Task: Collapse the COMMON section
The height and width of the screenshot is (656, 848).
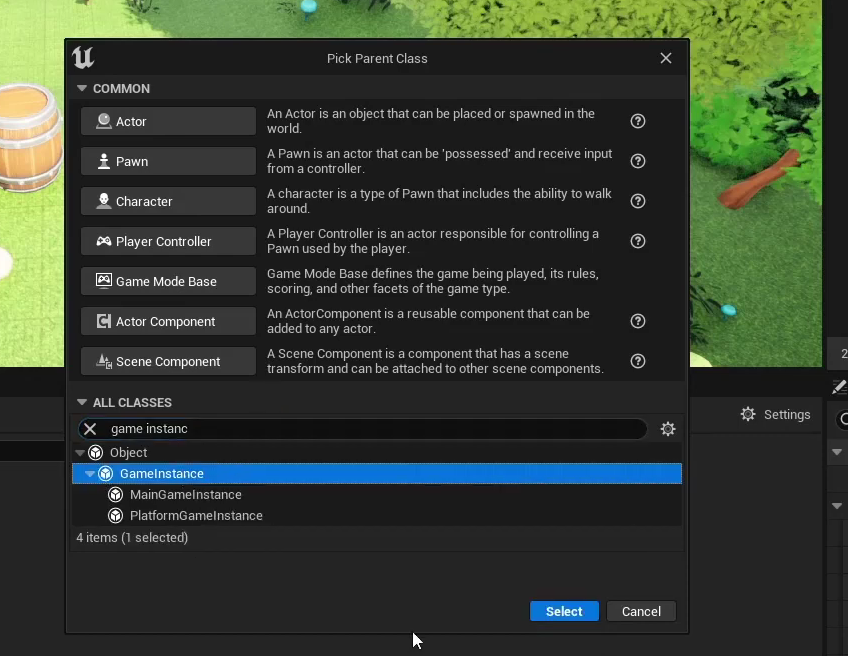Action: (x=82, y=88)
